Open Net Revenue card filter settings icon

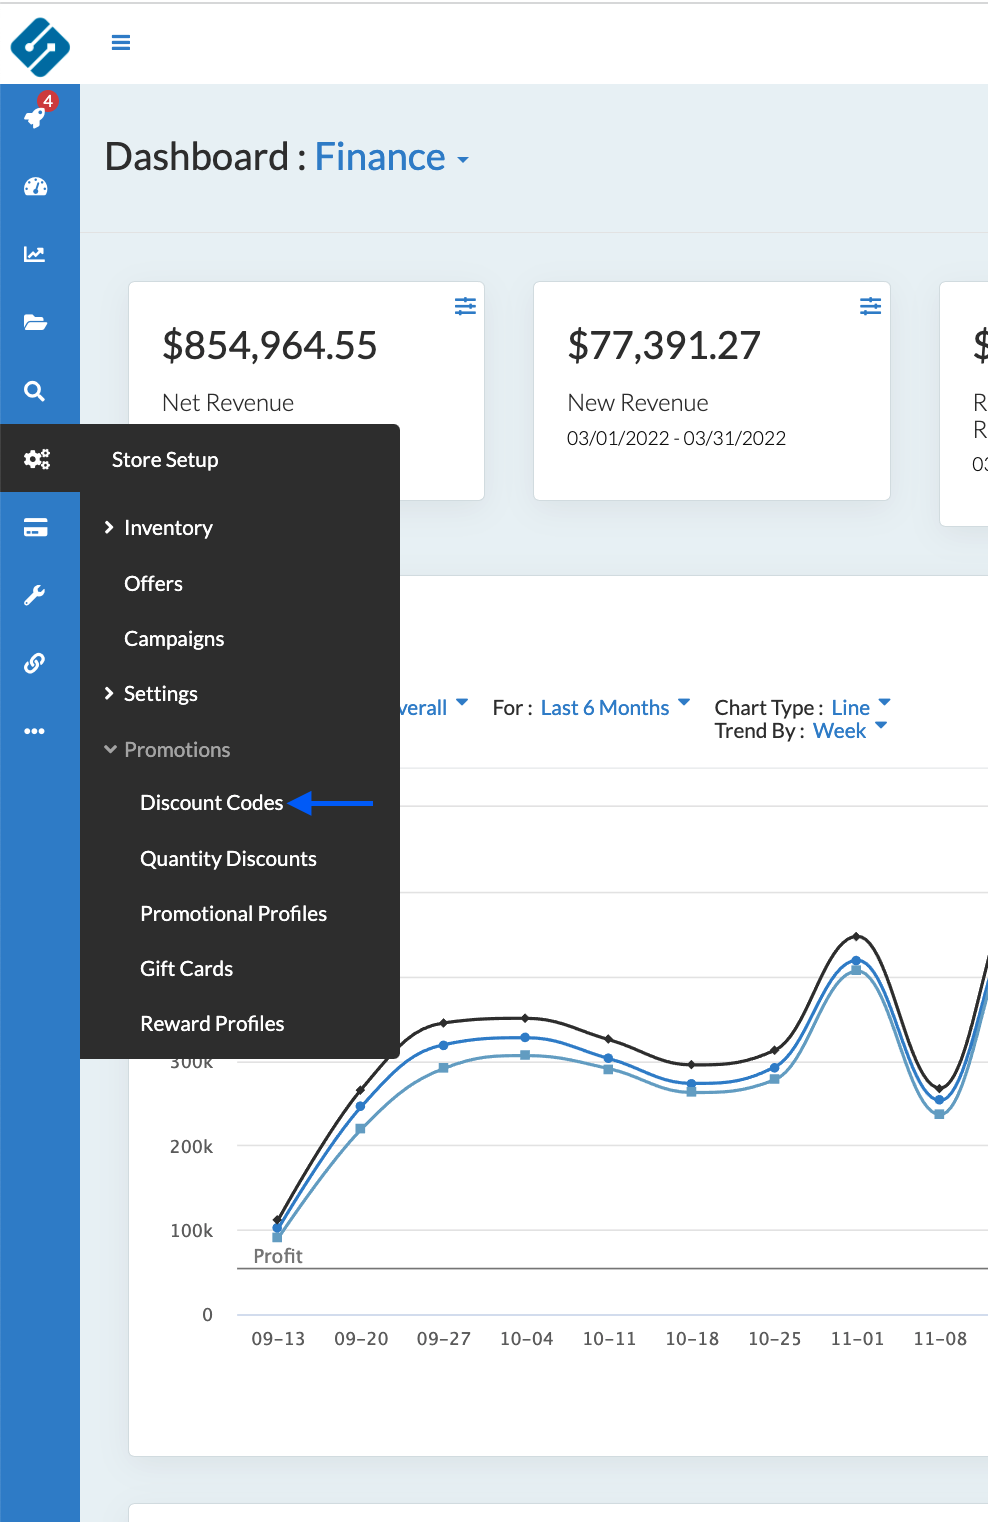tap(465, 306)
